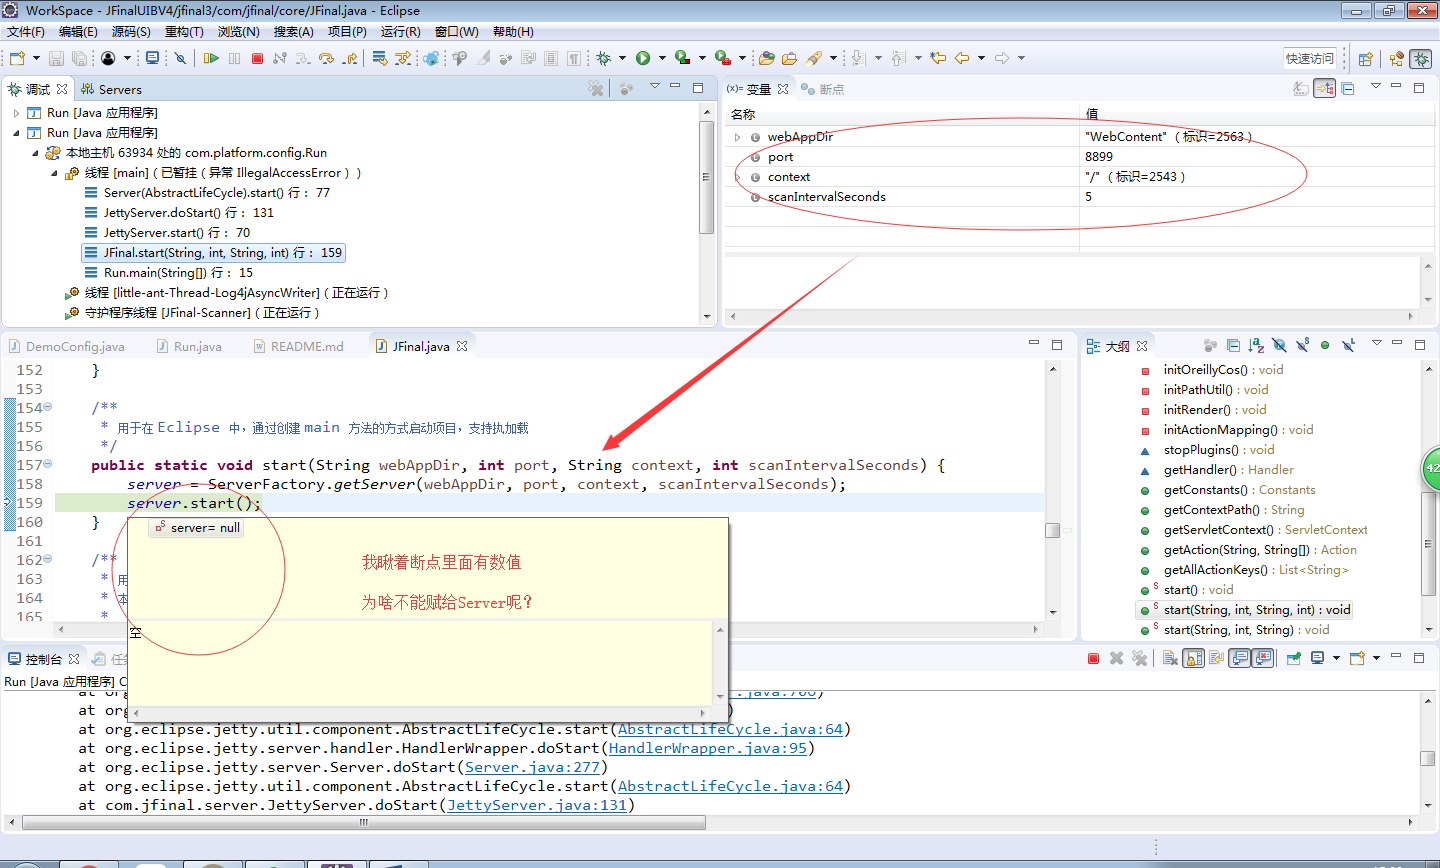
Task: Select Run.main(String[]) stack frame
Action: (x=170, y=273)
